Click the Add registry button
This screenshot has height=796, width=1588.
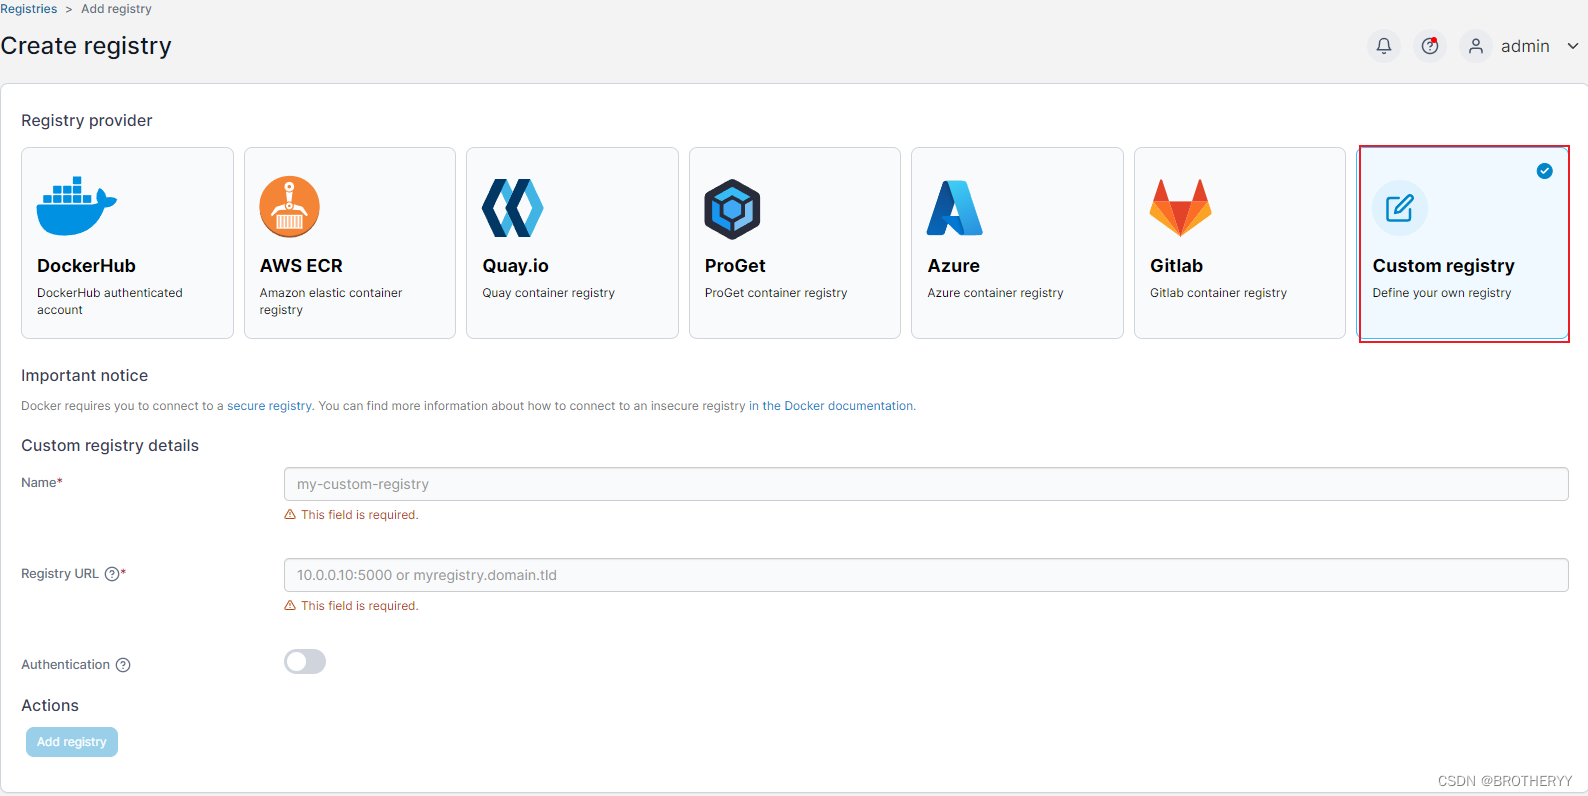(72, 742)
